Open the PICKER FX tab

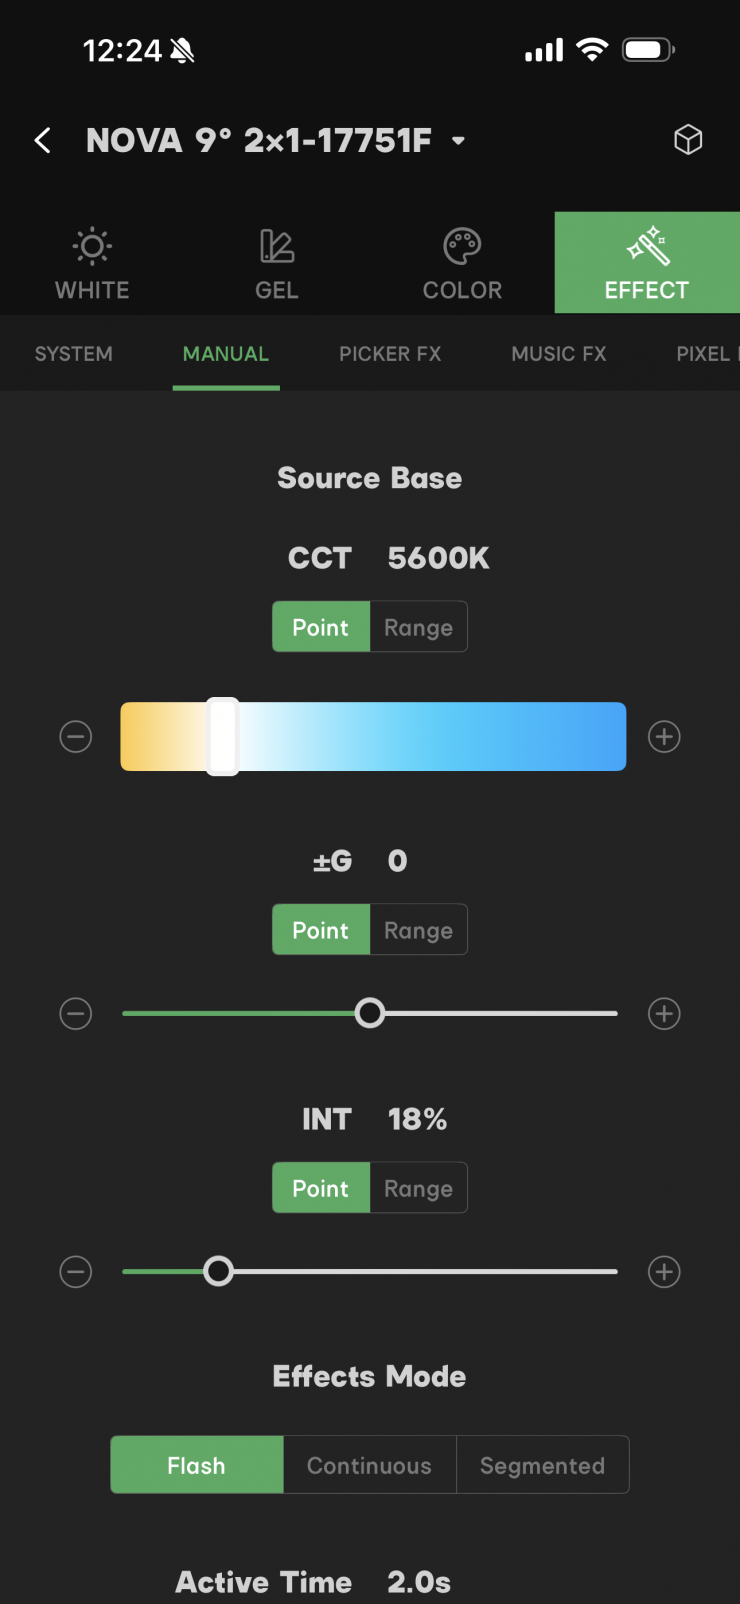pos(390,354)
